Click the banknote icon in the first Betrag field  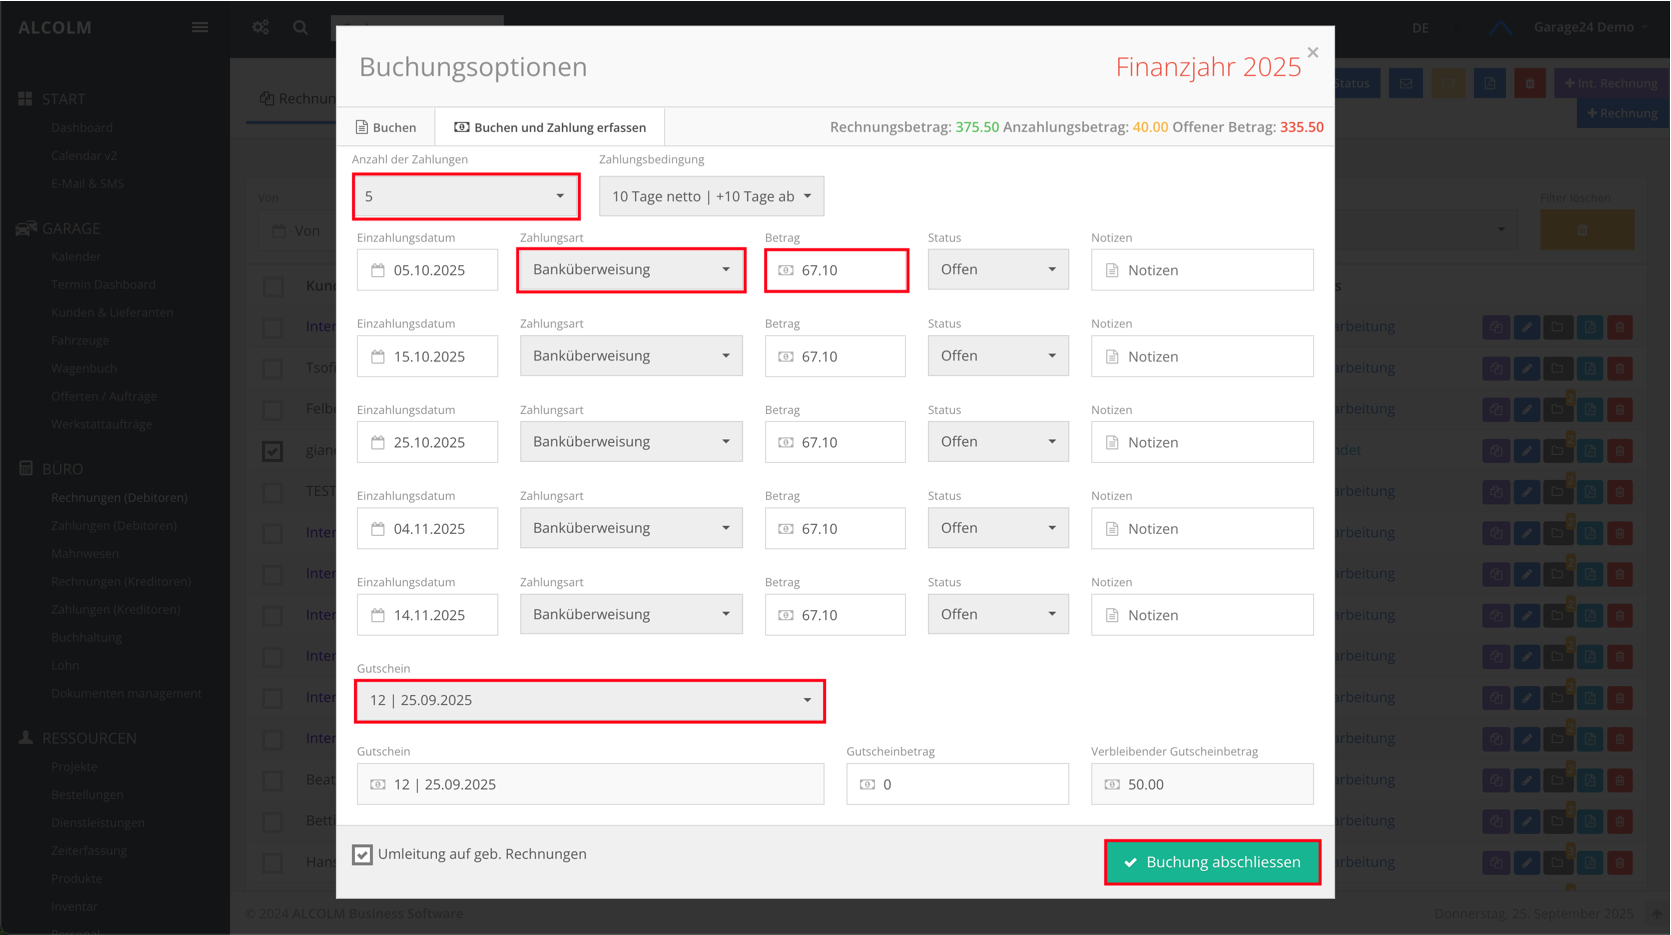(785, 270)
